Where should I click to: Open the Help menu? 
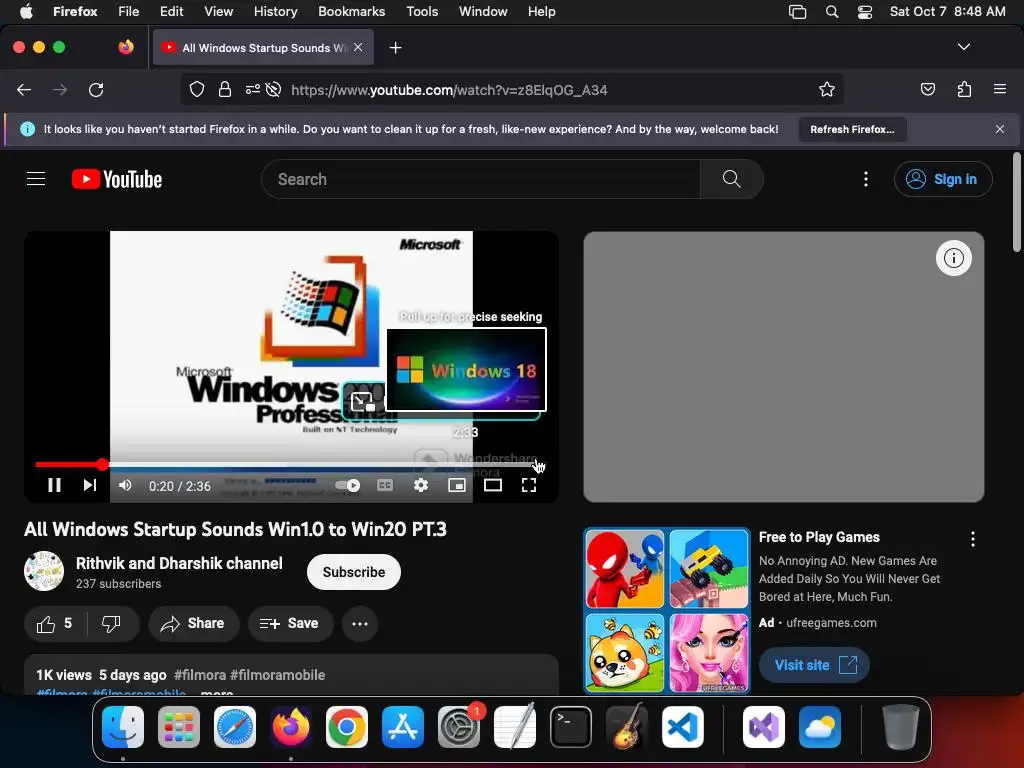(x=541, y=11)
